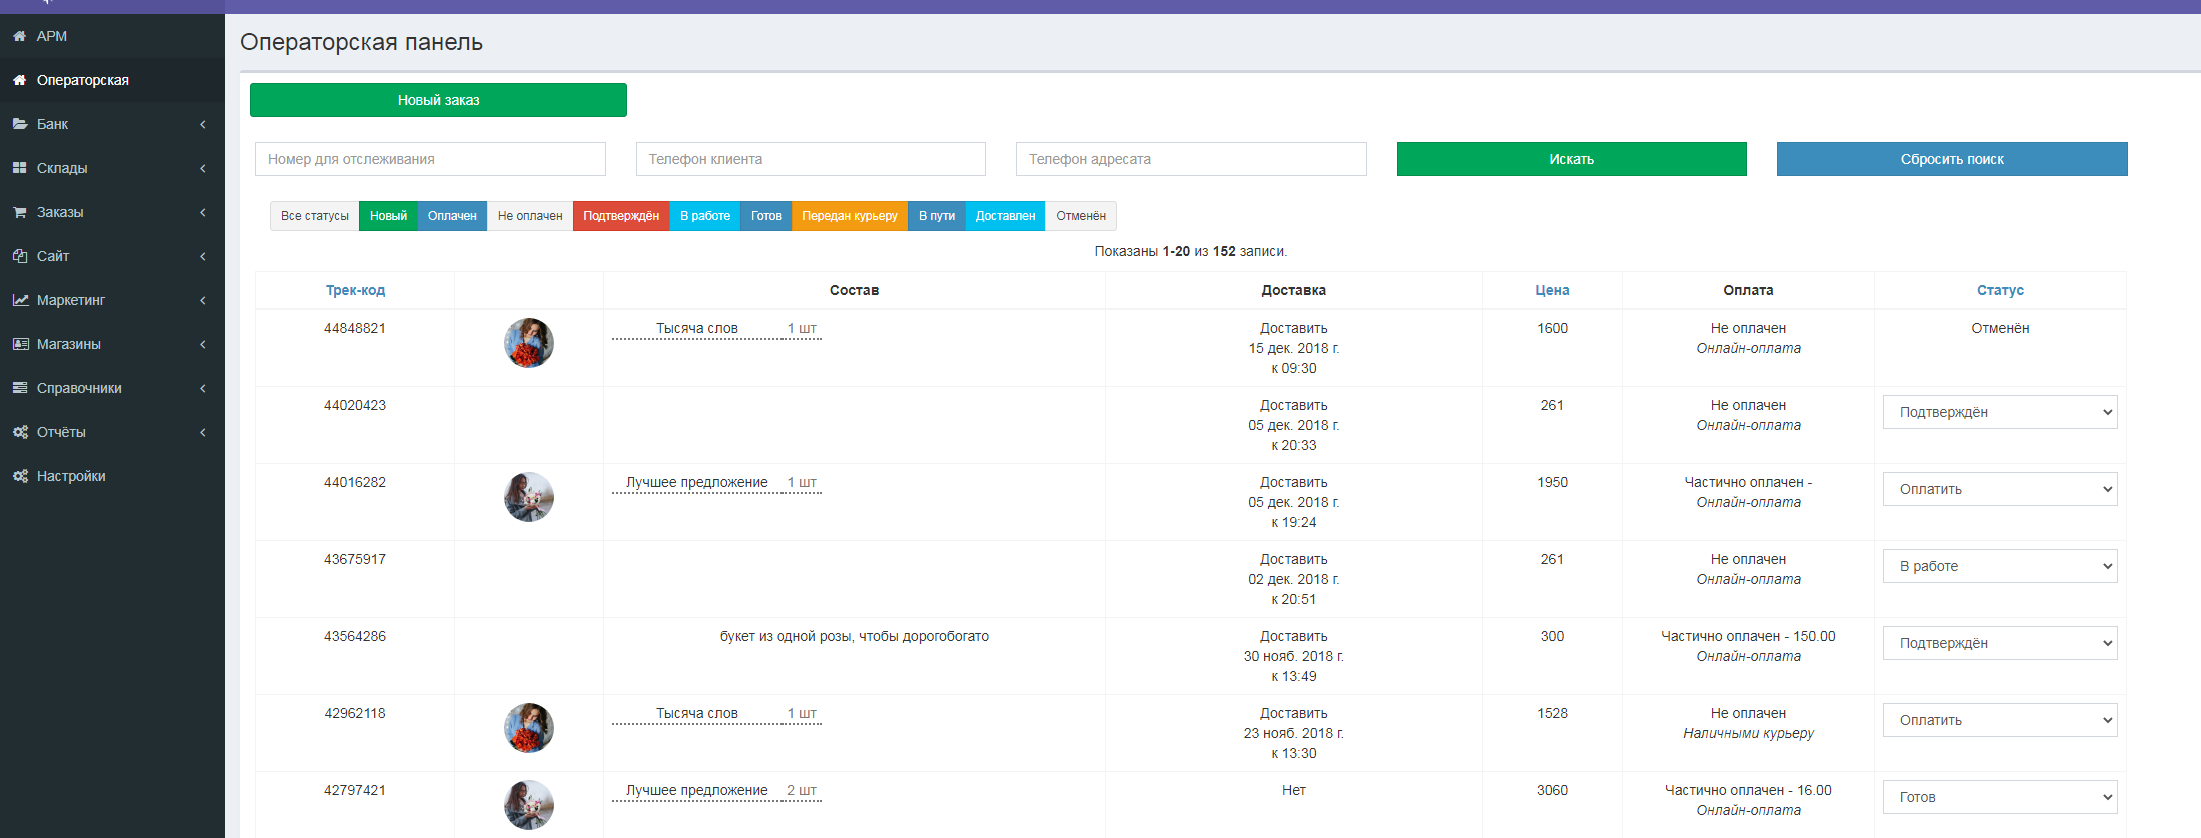
Task: Click the home icon next to Операторская
Action: click(19, 80)
